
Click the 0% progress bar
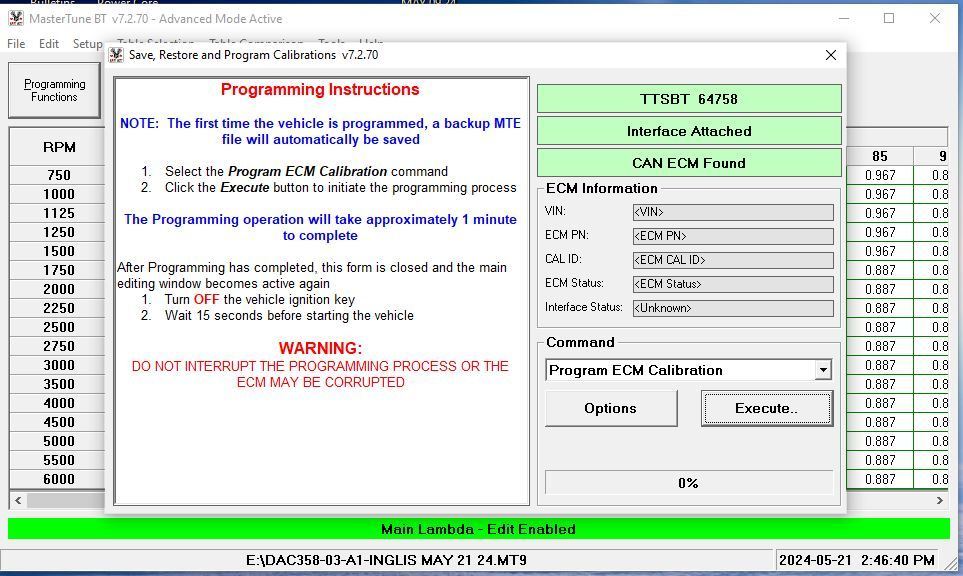coord(688,483)
